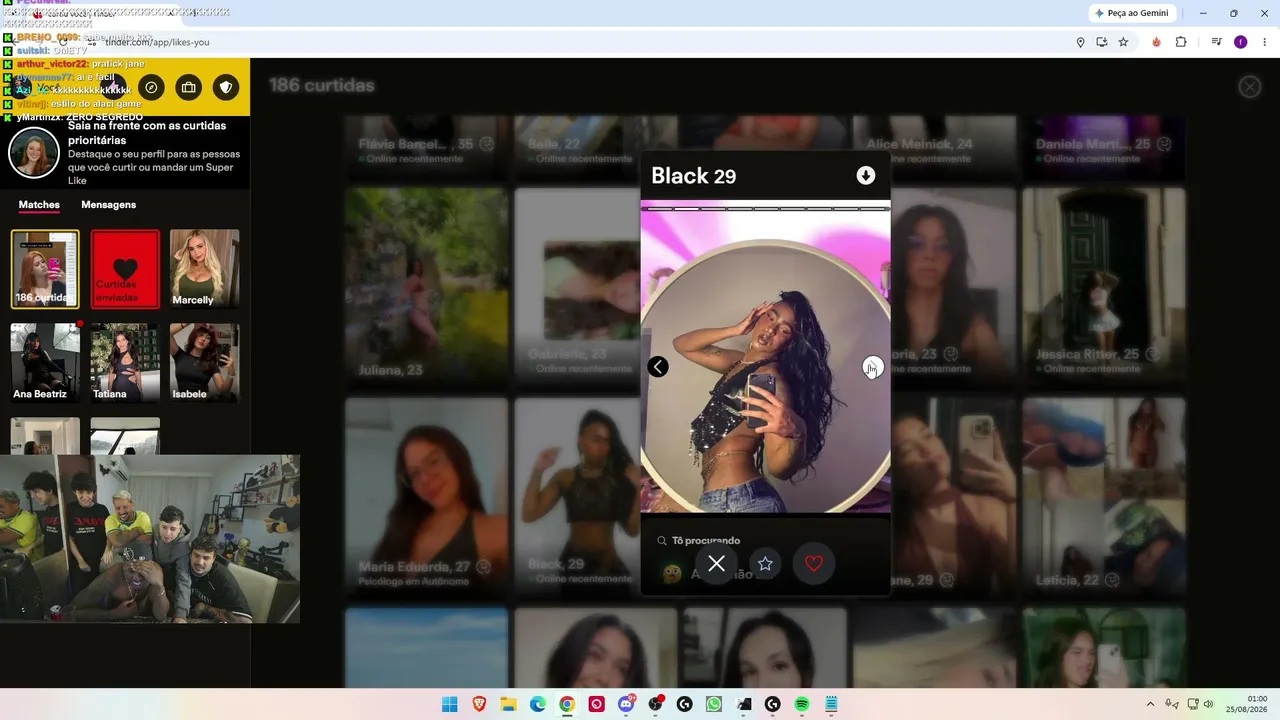Collapse Black's profile with the down arrow
Image resolution: width=1280 pixels, height=720 pixels.
click(866, 176)
